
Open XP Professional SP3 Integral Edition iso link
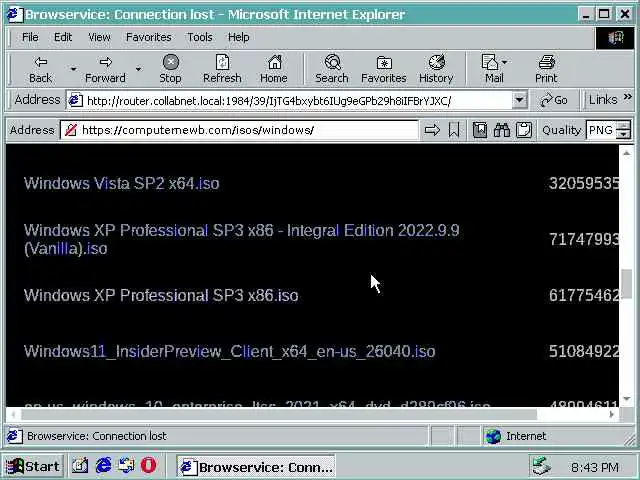(242, 239)
